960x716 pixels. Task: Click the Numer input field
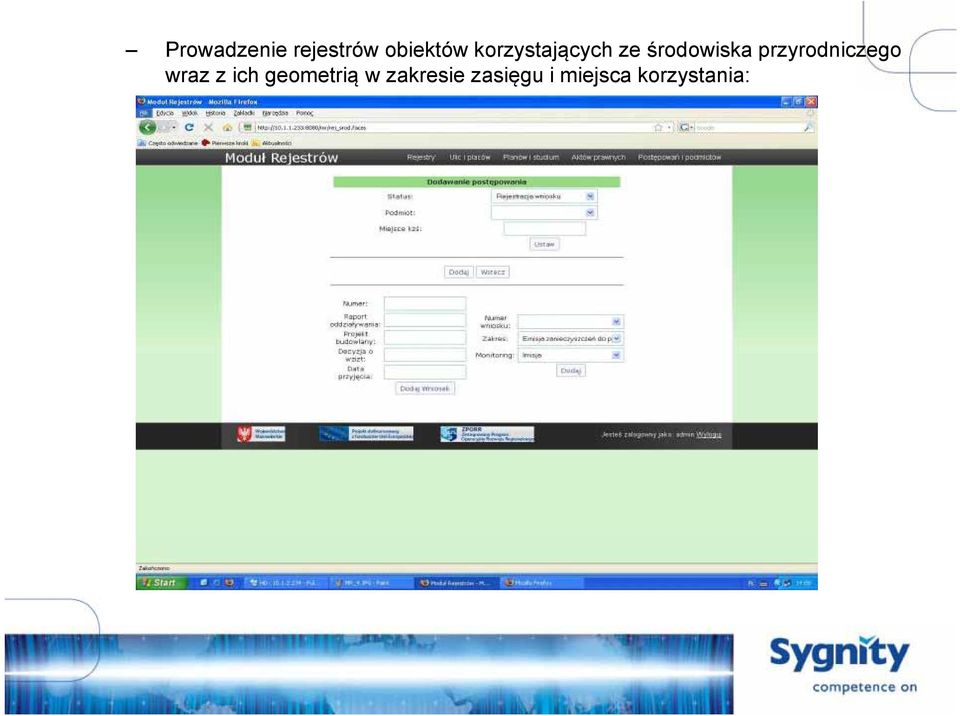click(425, 303)
